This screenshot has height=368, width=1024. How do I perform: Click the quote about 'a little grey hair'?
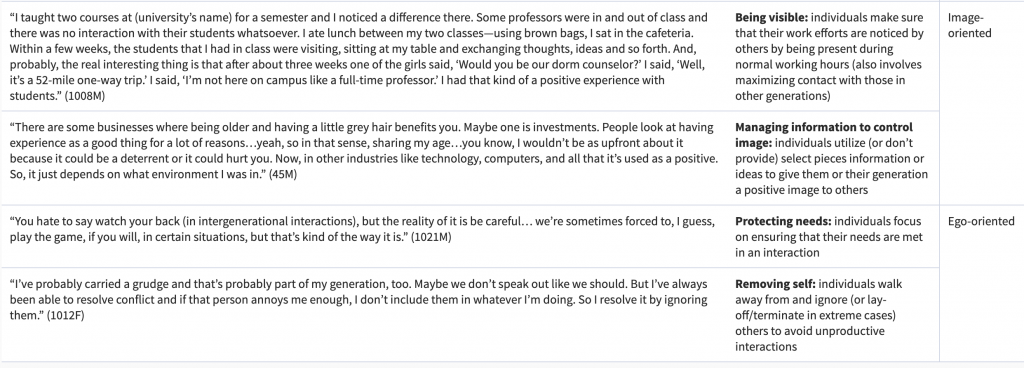tap(363, 151)
